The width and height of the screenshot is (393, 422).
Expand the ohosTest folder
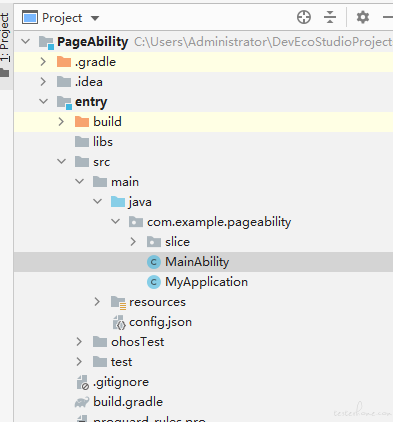click(79, 342)
